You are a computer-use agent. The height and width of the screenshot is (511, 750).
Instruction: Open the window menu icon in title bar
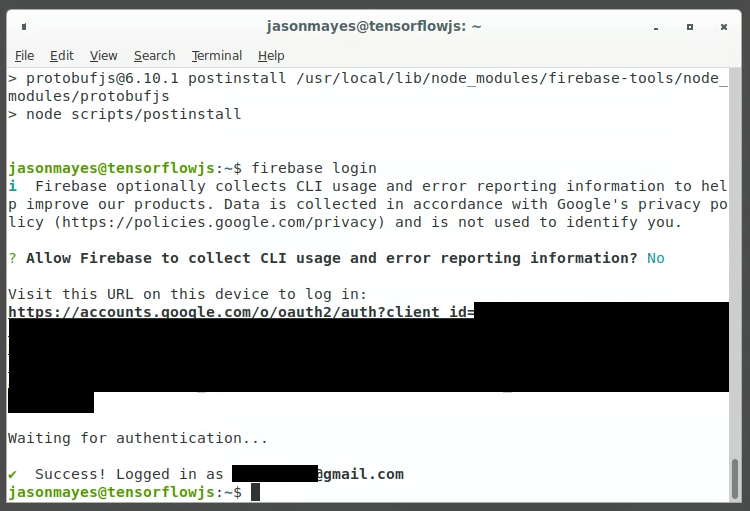24,26
